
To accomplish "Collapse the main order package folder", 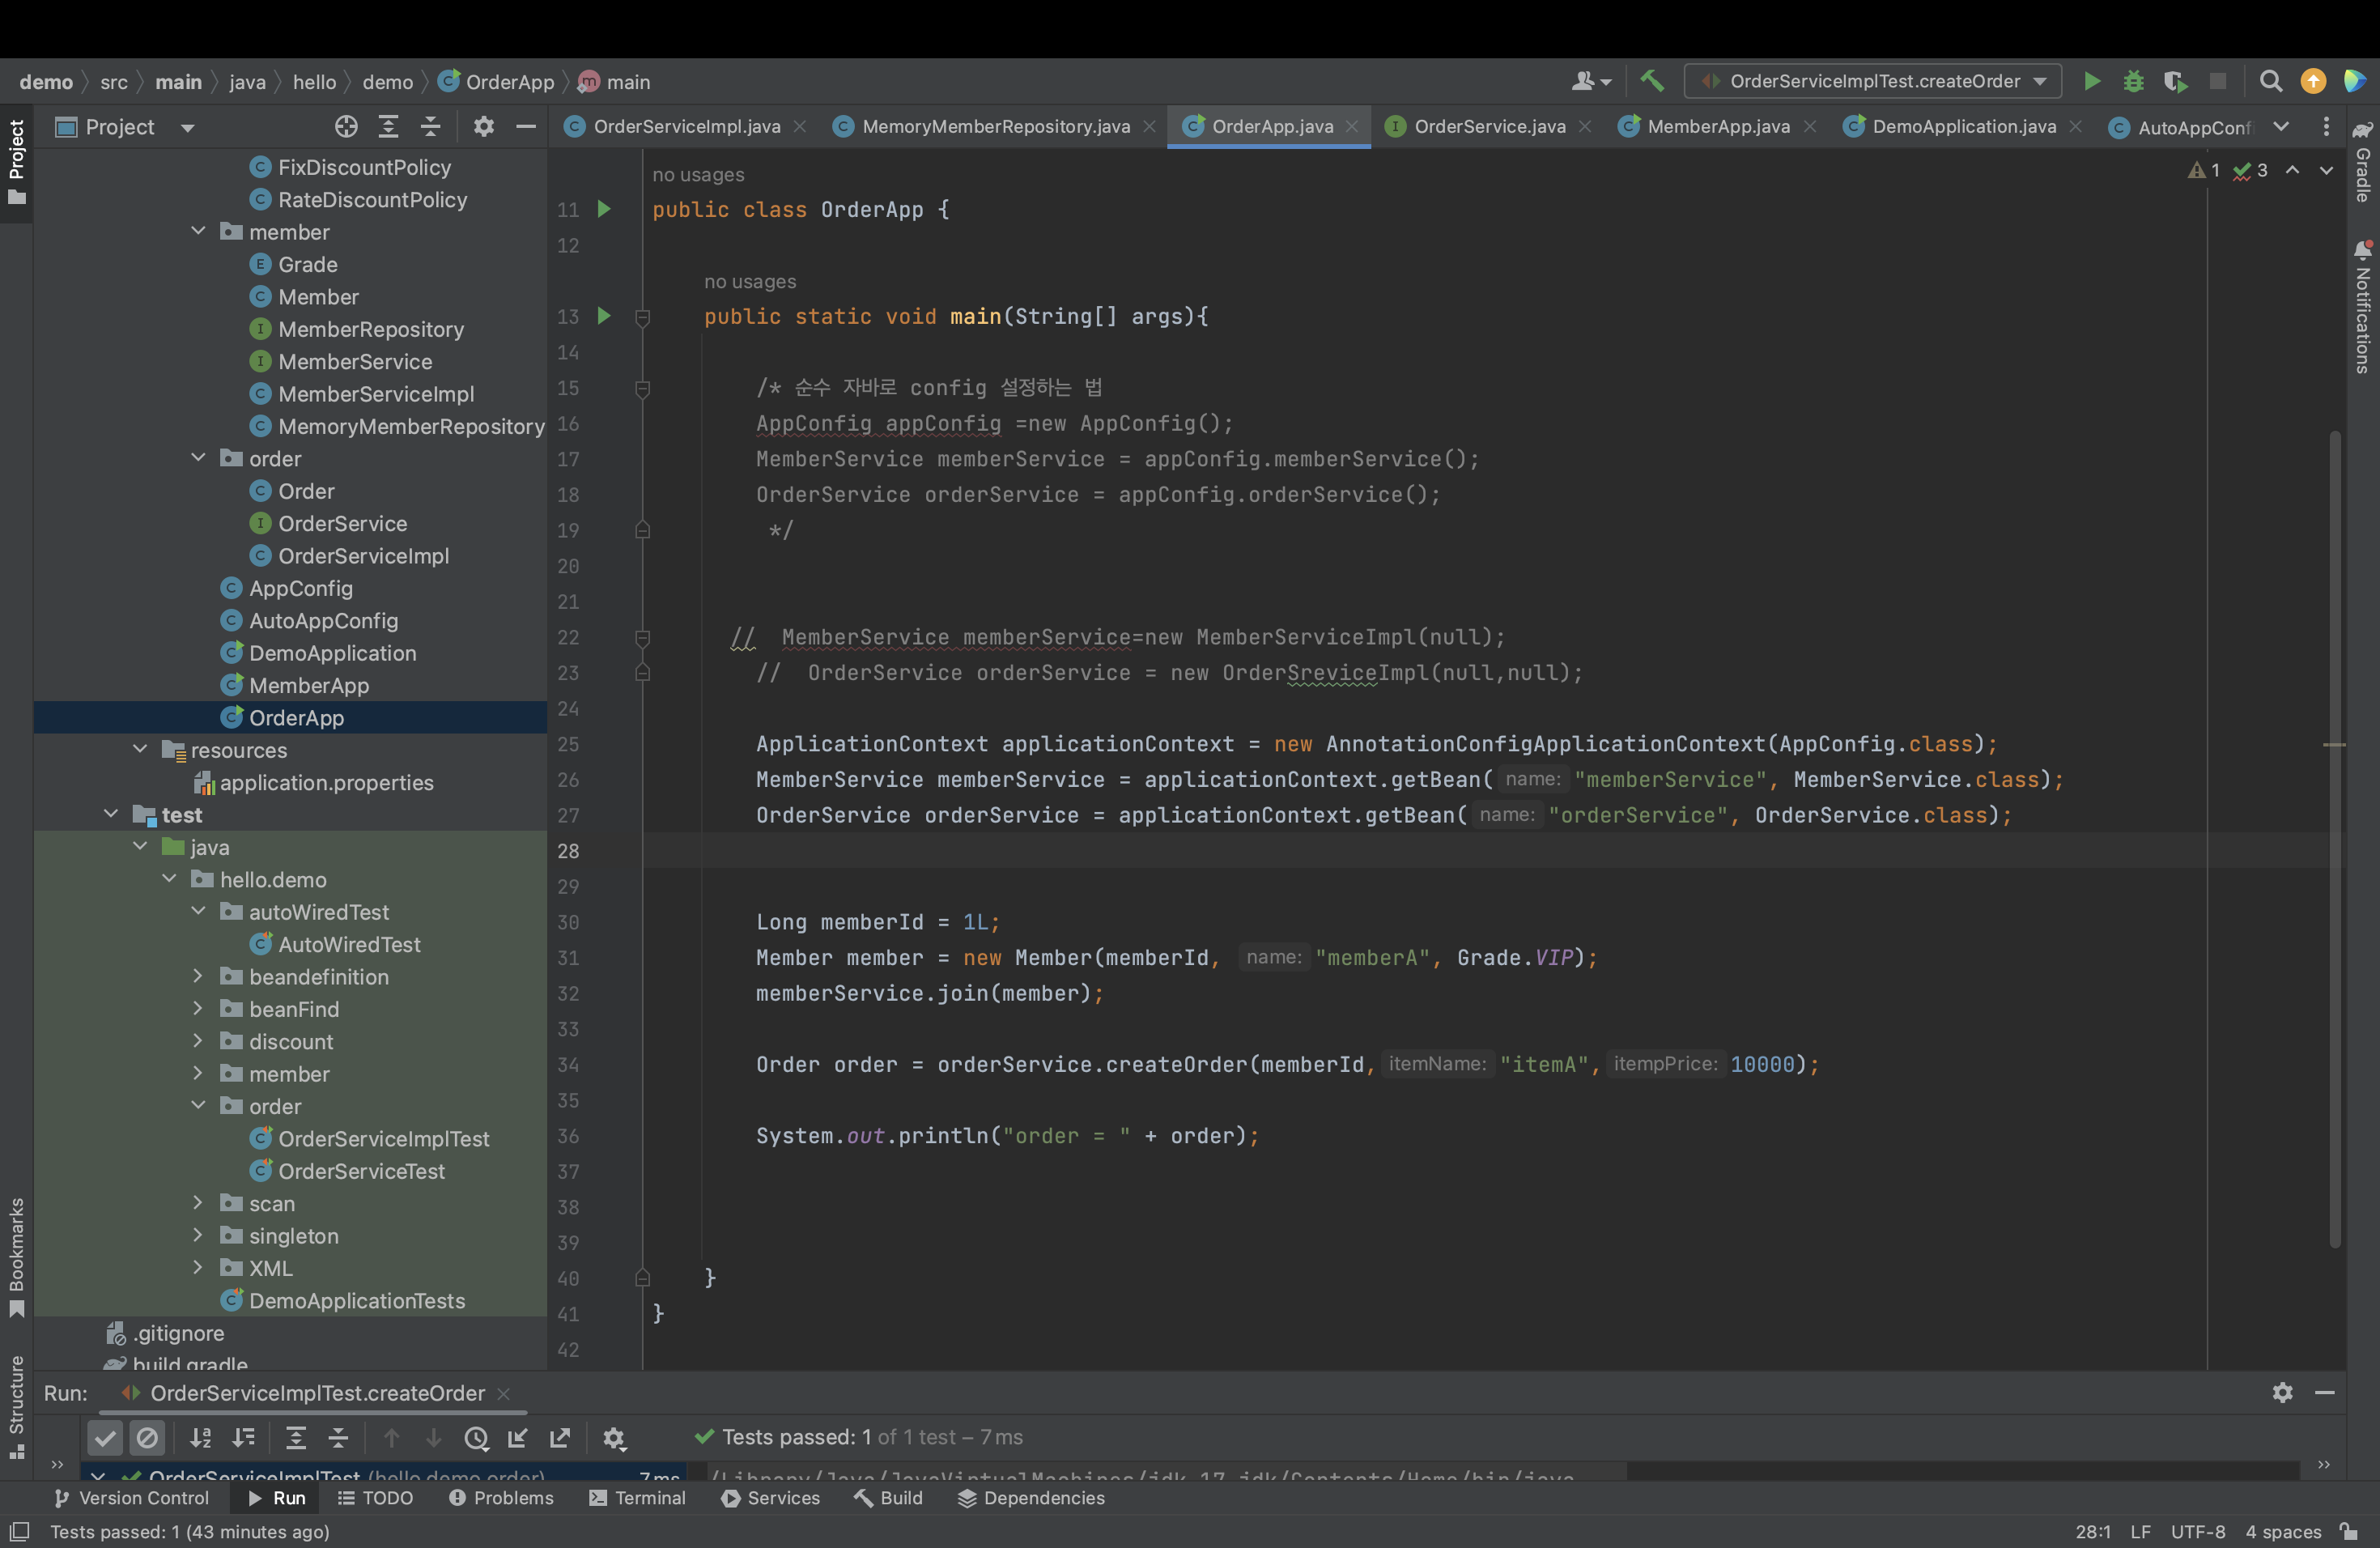I will point(198,458).
